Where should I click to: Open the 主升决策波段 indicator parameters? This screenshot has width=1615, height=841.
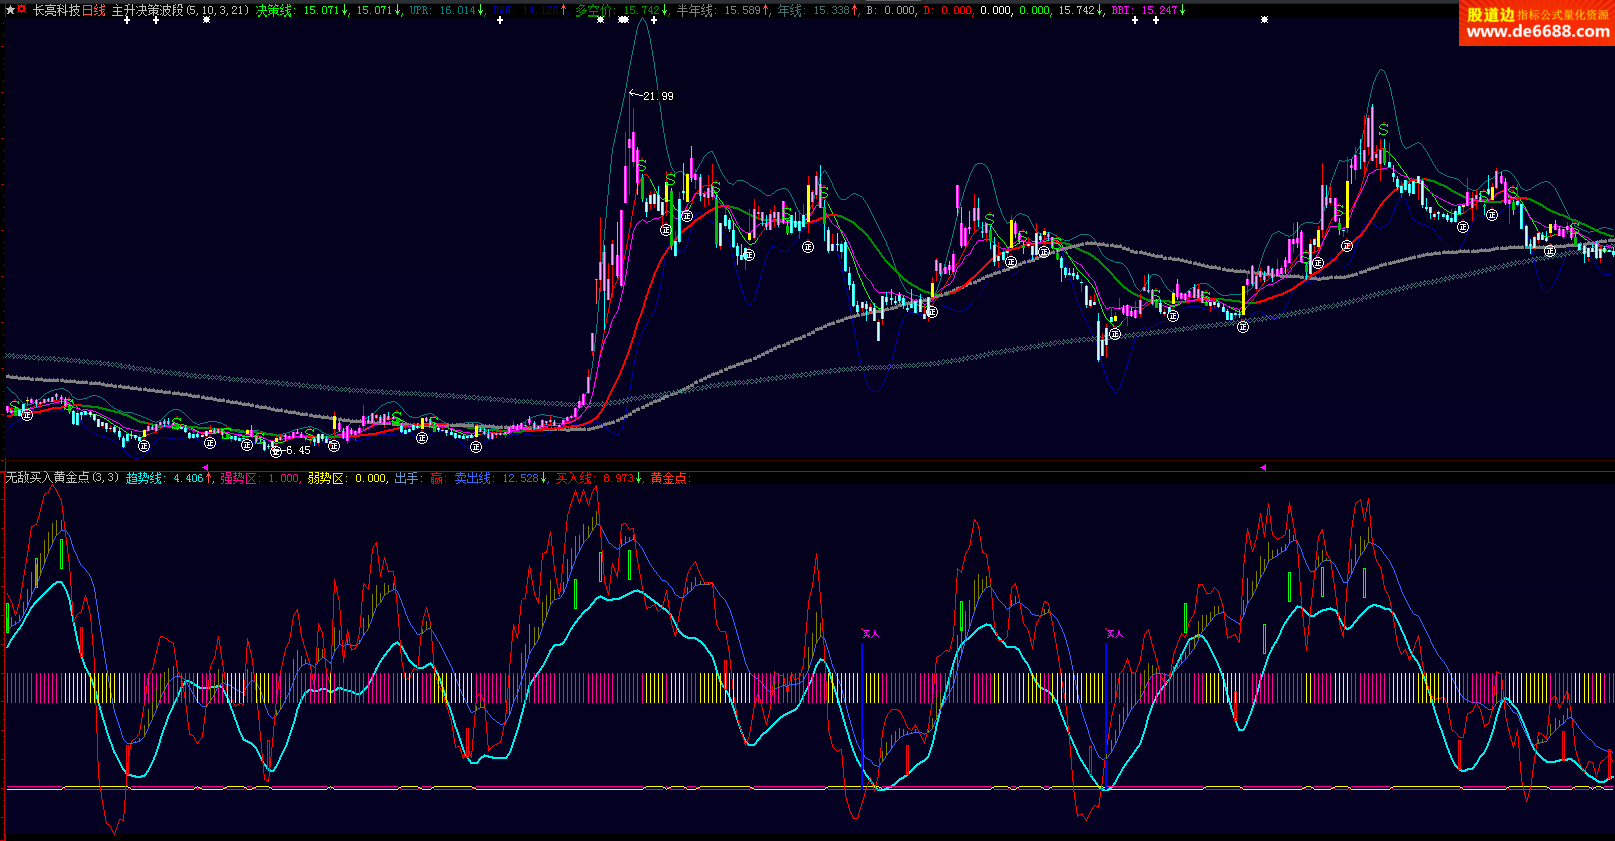(x=147, y=10)
